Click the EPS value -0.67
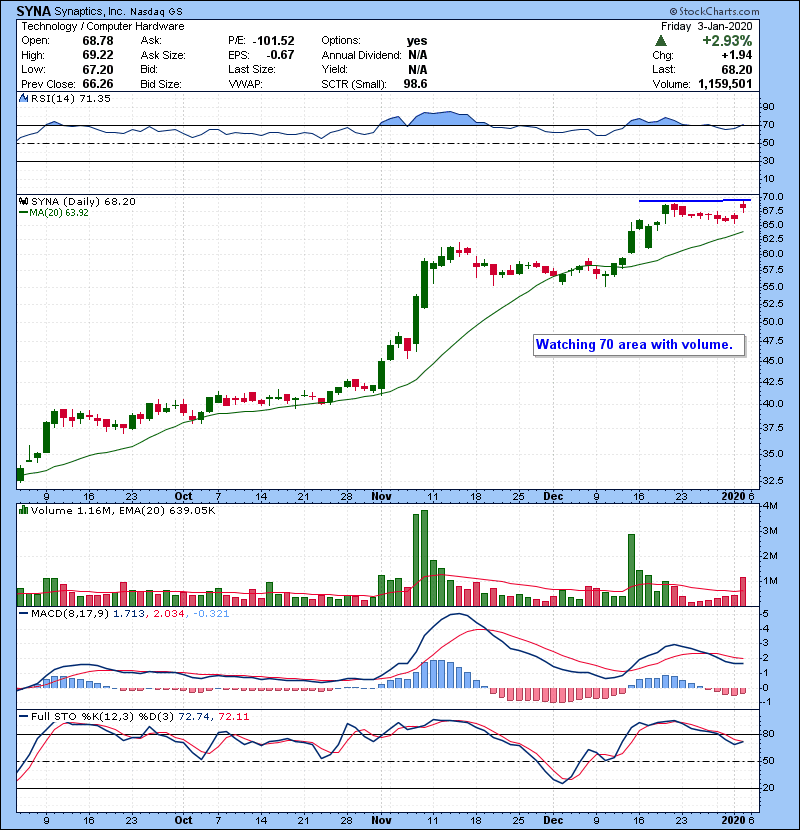 [280, 55]
